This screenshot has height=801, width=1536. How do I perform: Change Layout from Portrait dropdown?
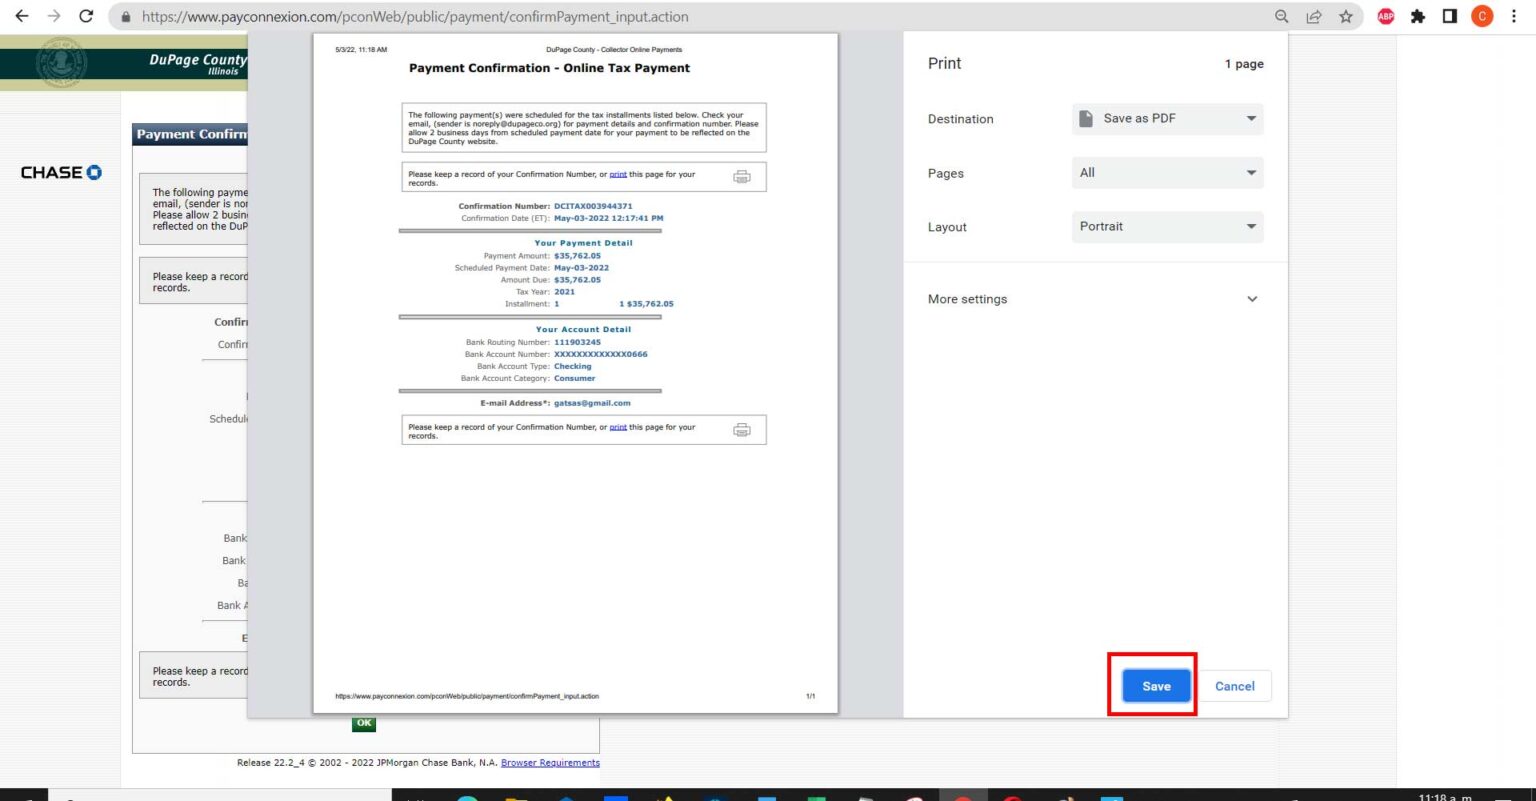pos(1167,227)
